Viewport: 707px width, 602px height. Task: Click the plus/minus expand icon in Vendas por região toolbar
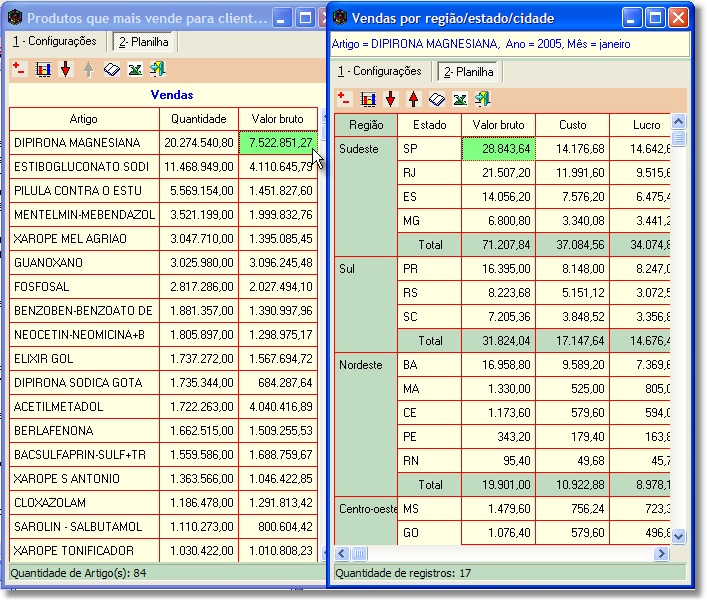point(344,99)
